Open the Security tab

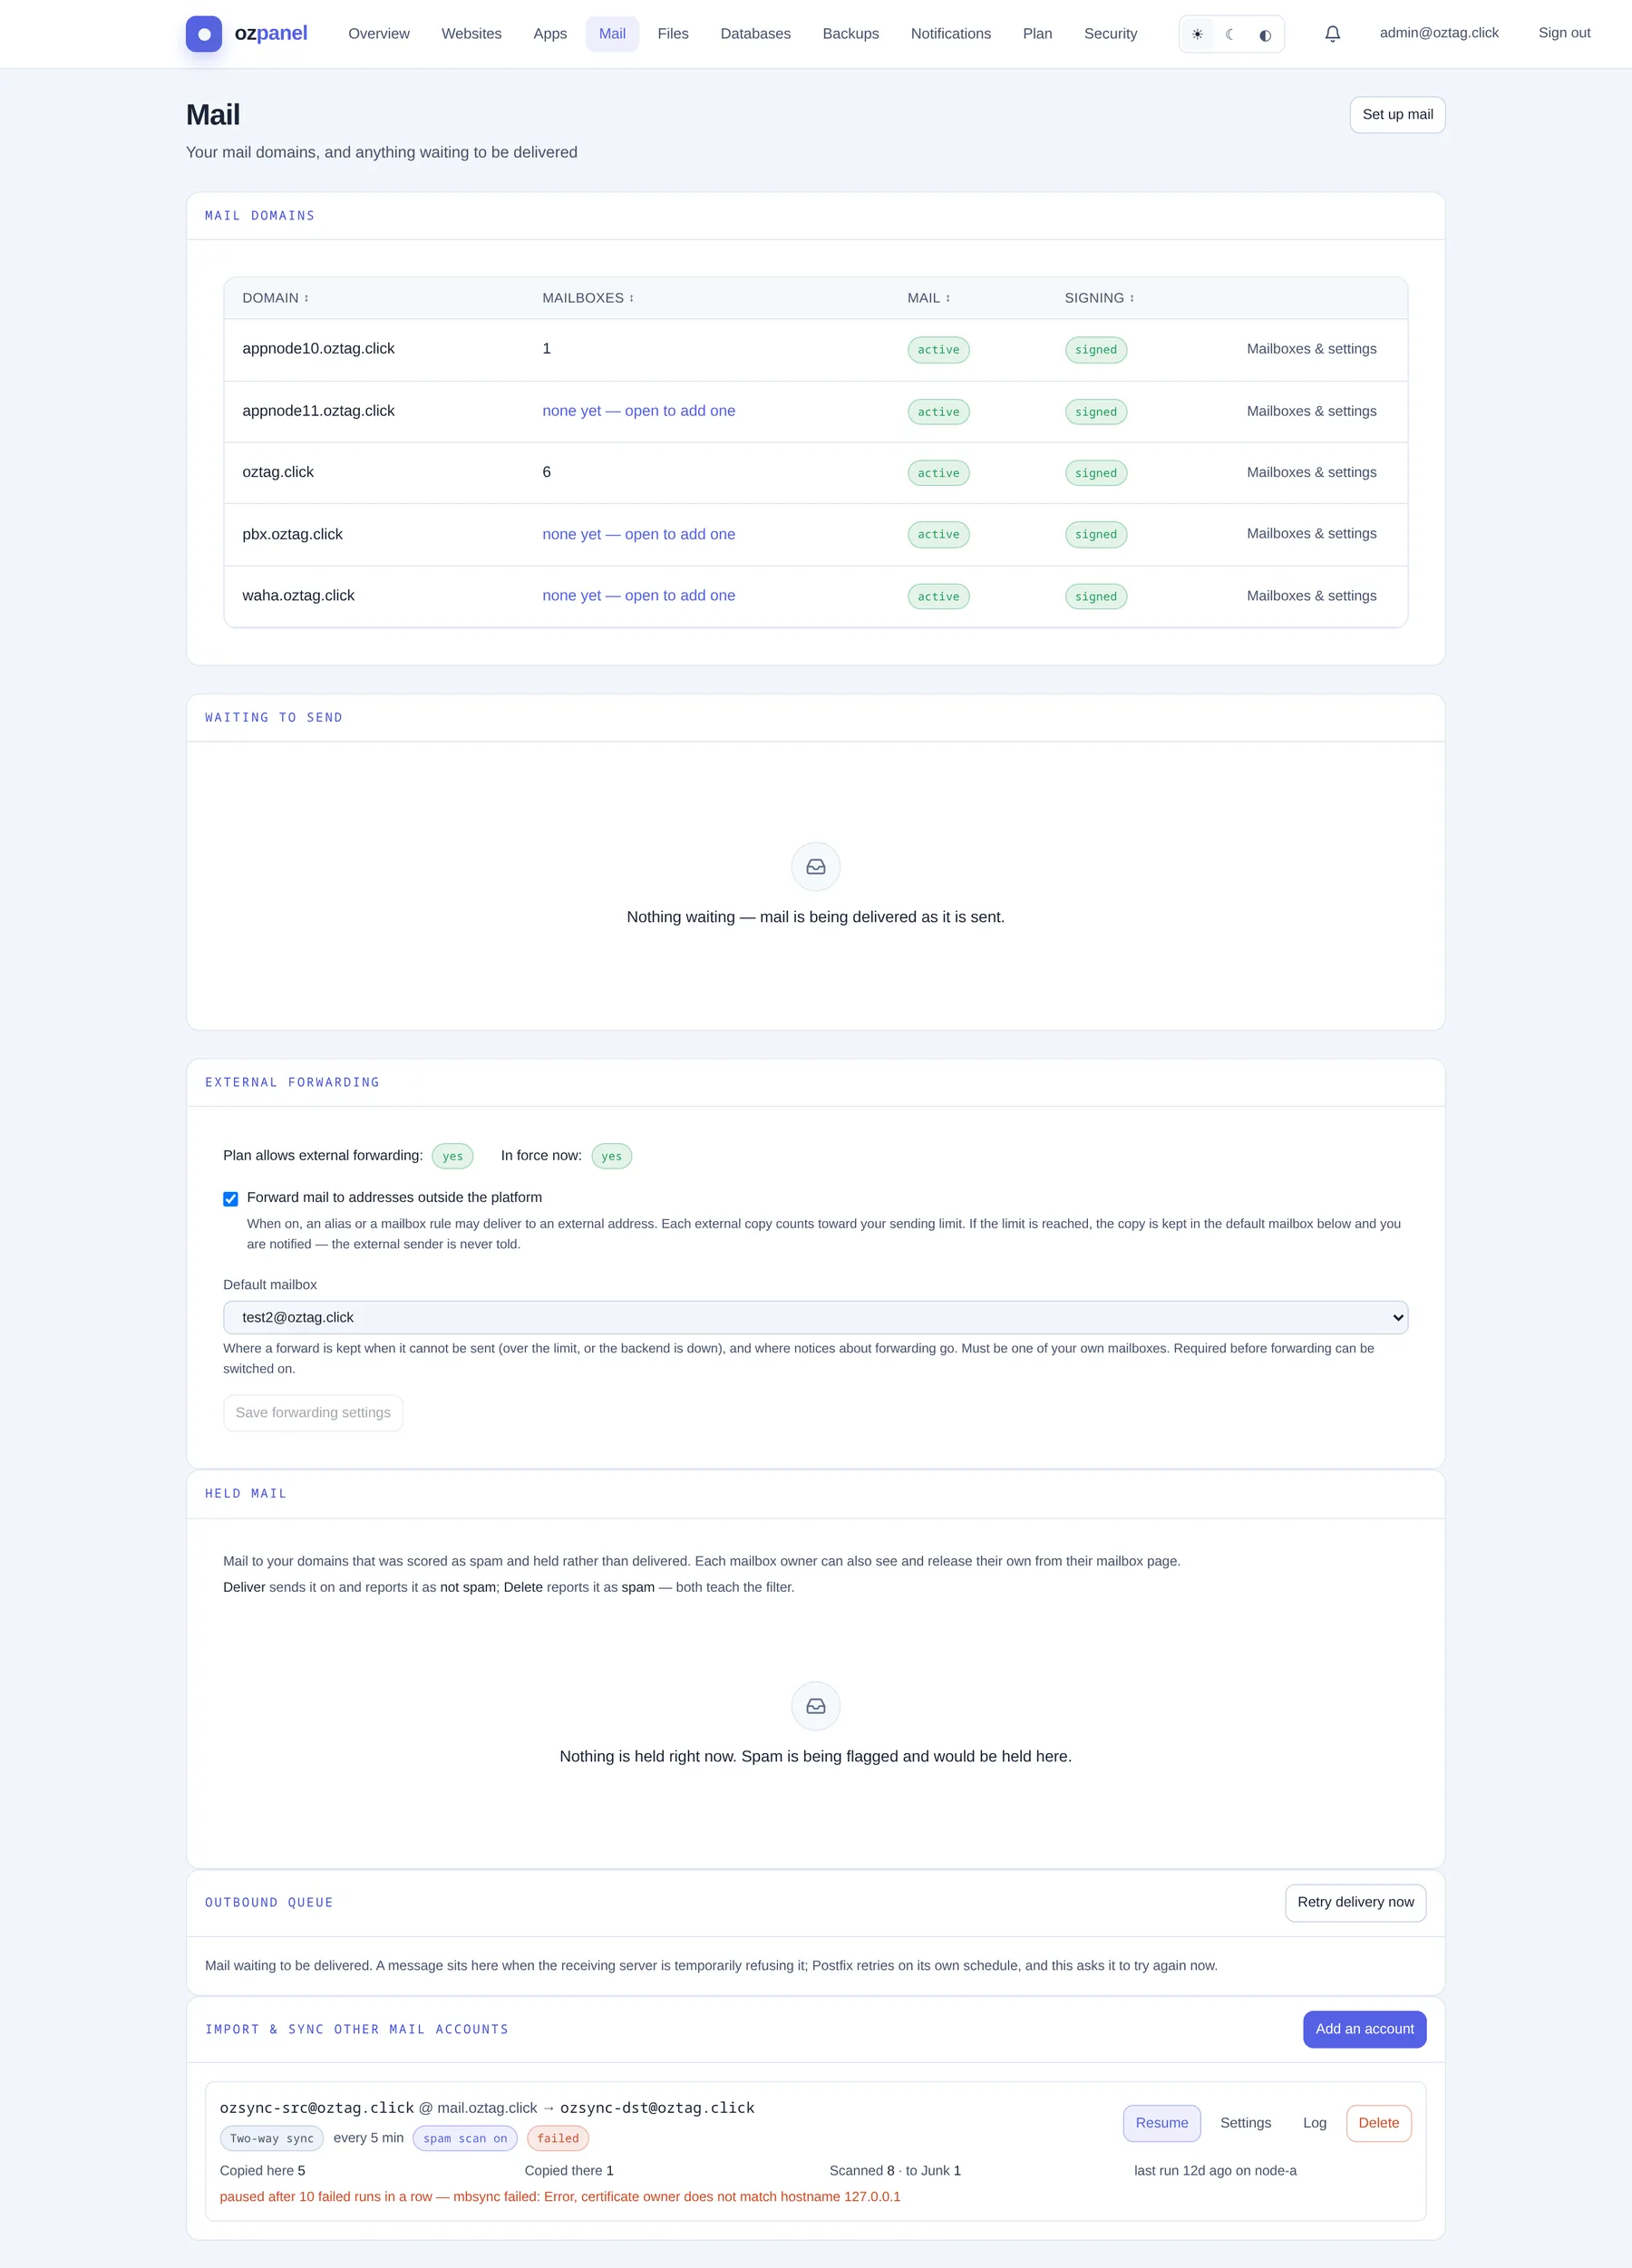click(1111, 34)
